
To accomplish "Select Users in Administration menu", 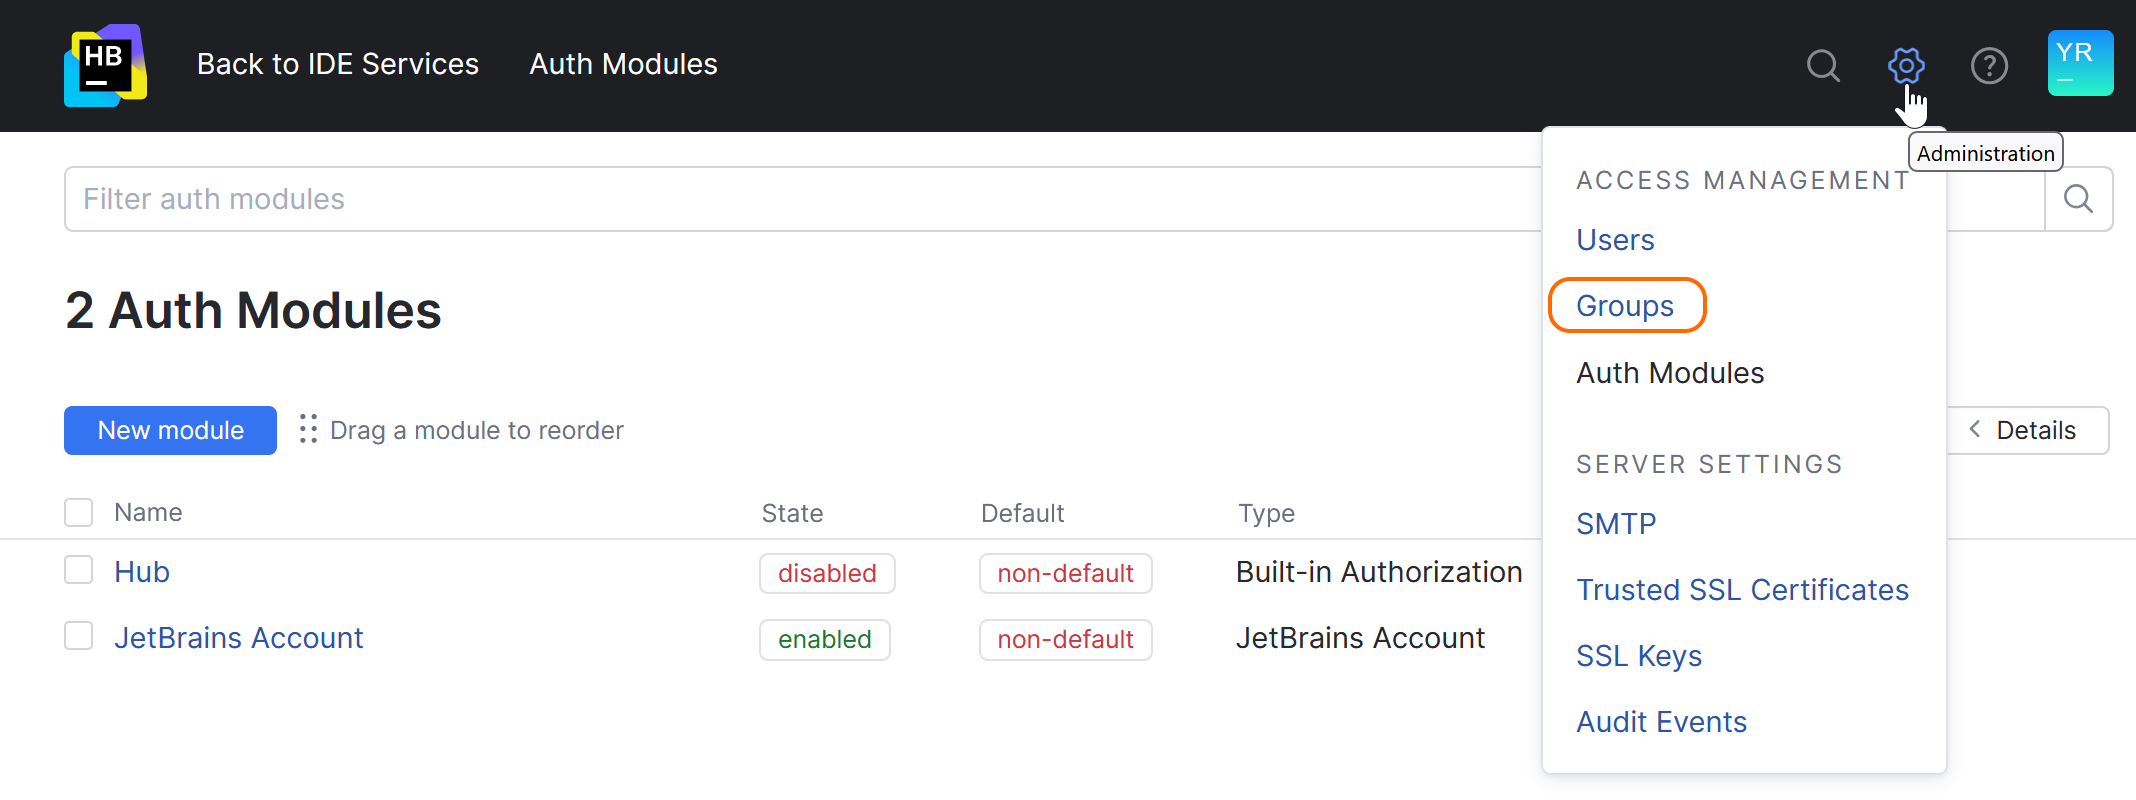I will [1615, 240].
